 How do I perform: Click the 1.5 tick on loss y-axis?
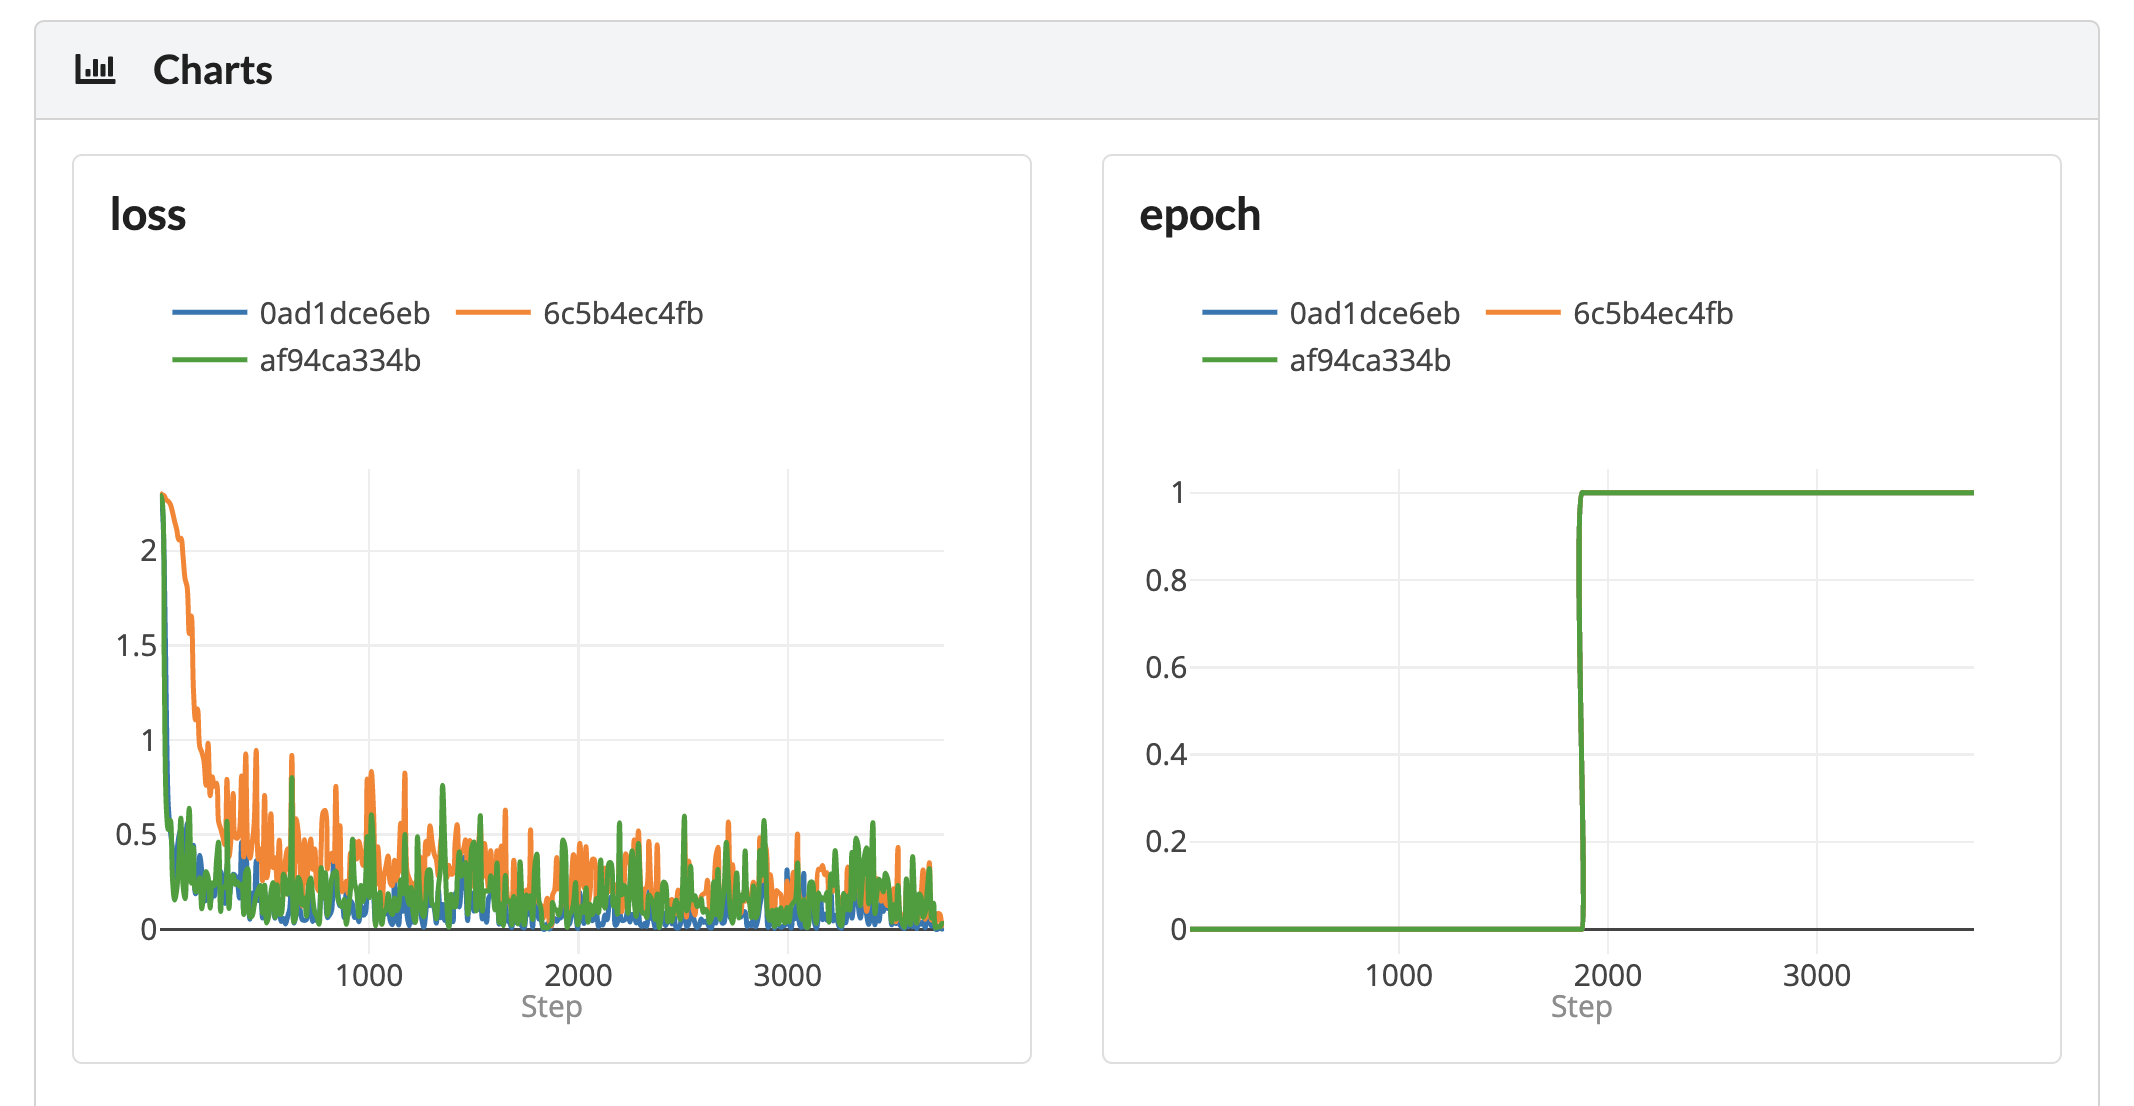coord(136,646)
